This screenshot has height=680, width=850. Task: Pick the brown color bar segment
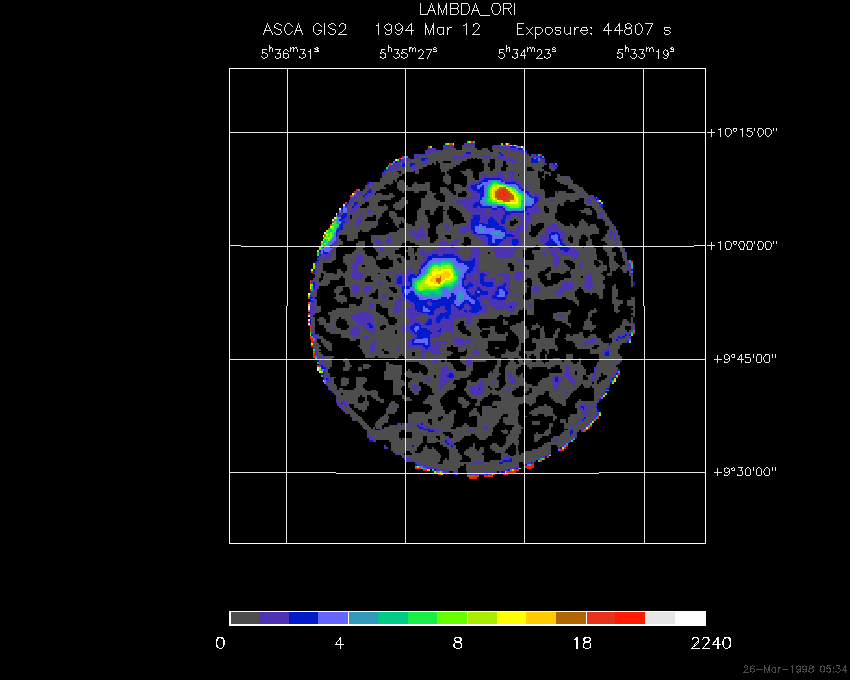pos(571,618)
